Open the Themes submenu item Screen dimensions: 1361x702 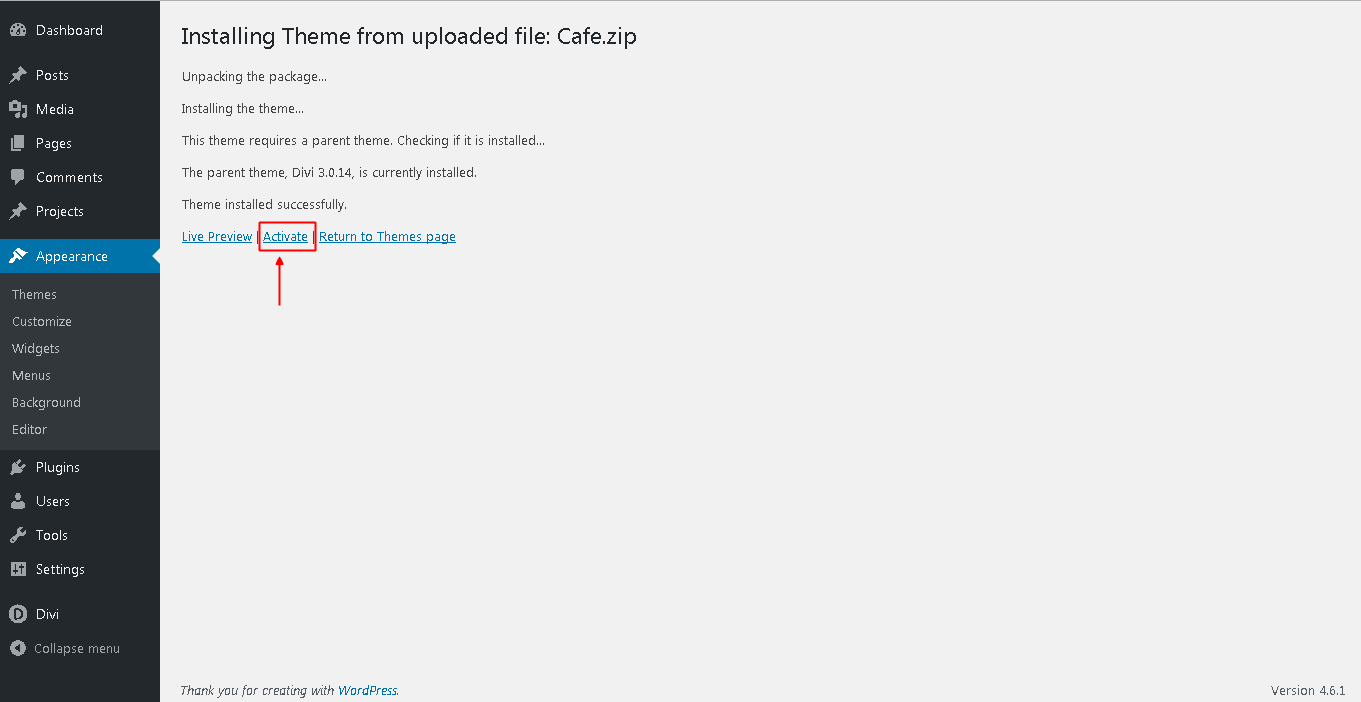click(34, 294)
